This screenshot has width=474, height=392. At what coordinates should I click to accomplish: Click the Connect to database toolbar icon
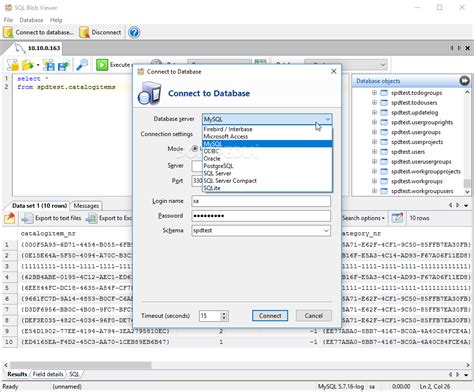point(8,32)
